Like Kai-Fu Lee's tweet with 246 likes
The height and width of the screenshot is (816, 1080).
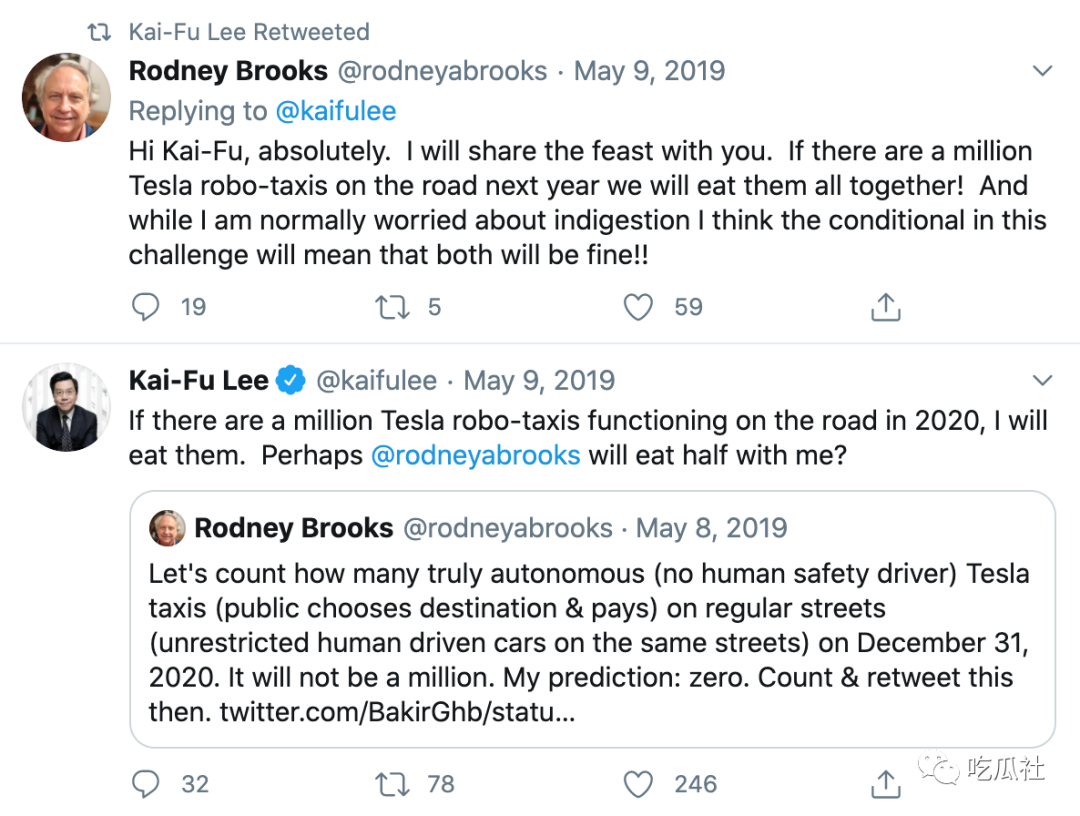coord(638,784)
